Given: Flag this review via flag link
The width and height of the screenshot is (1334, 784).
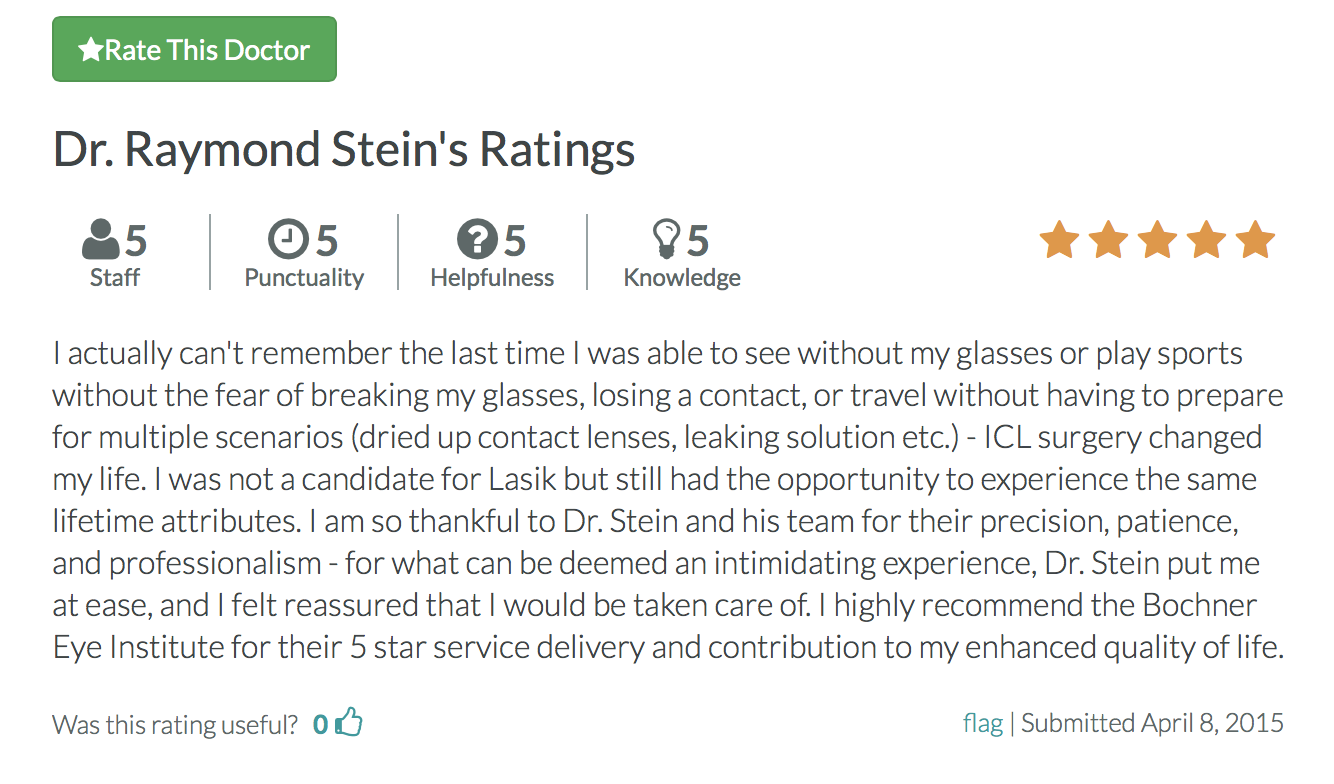Looking at the screenshot, I should click(983, 723).
